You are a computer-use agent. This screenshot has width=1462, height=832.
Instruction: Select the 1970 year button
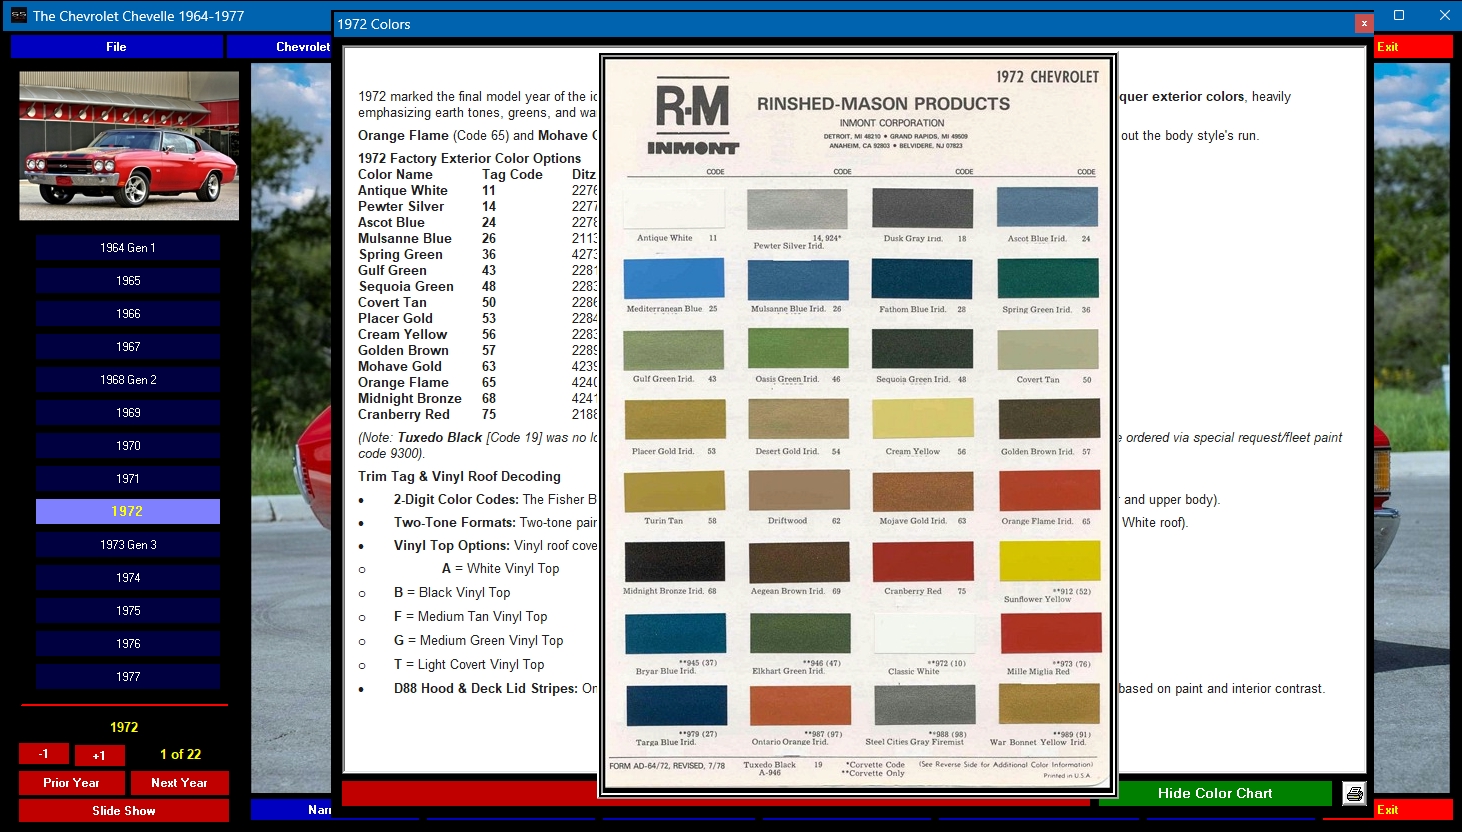tap(128, 446)
